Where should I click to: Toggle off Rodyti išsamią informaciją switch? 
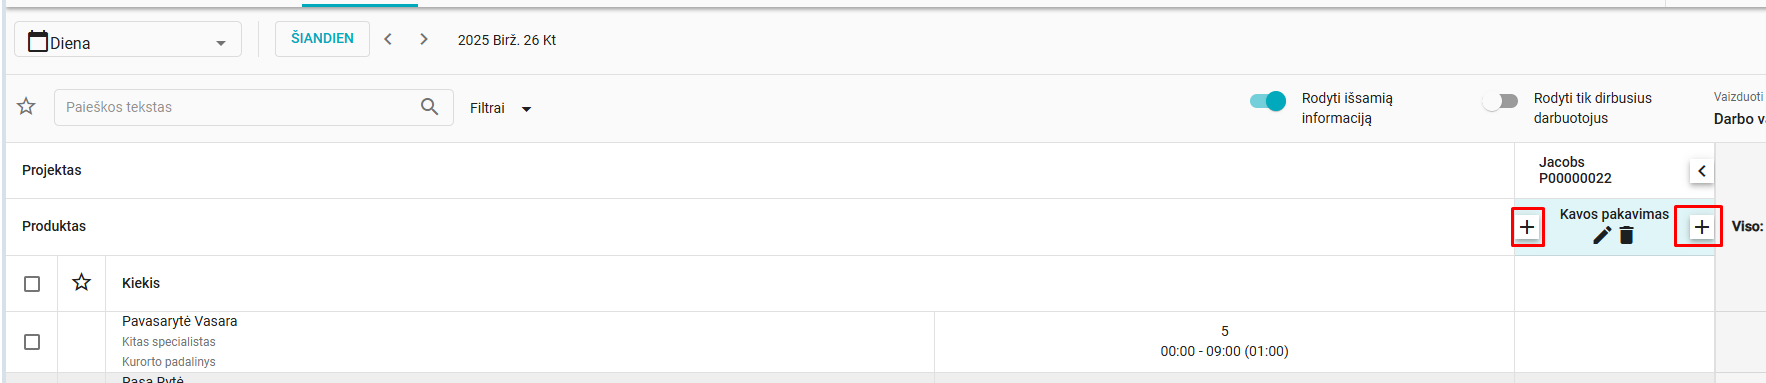tap(1268, 101)
